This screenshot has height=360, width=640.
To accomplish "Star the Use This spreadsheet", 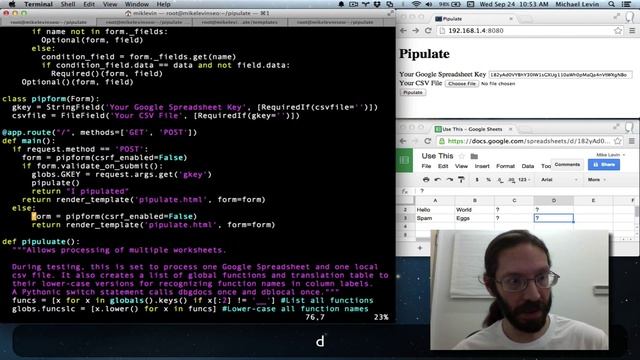I will (462, 156).
